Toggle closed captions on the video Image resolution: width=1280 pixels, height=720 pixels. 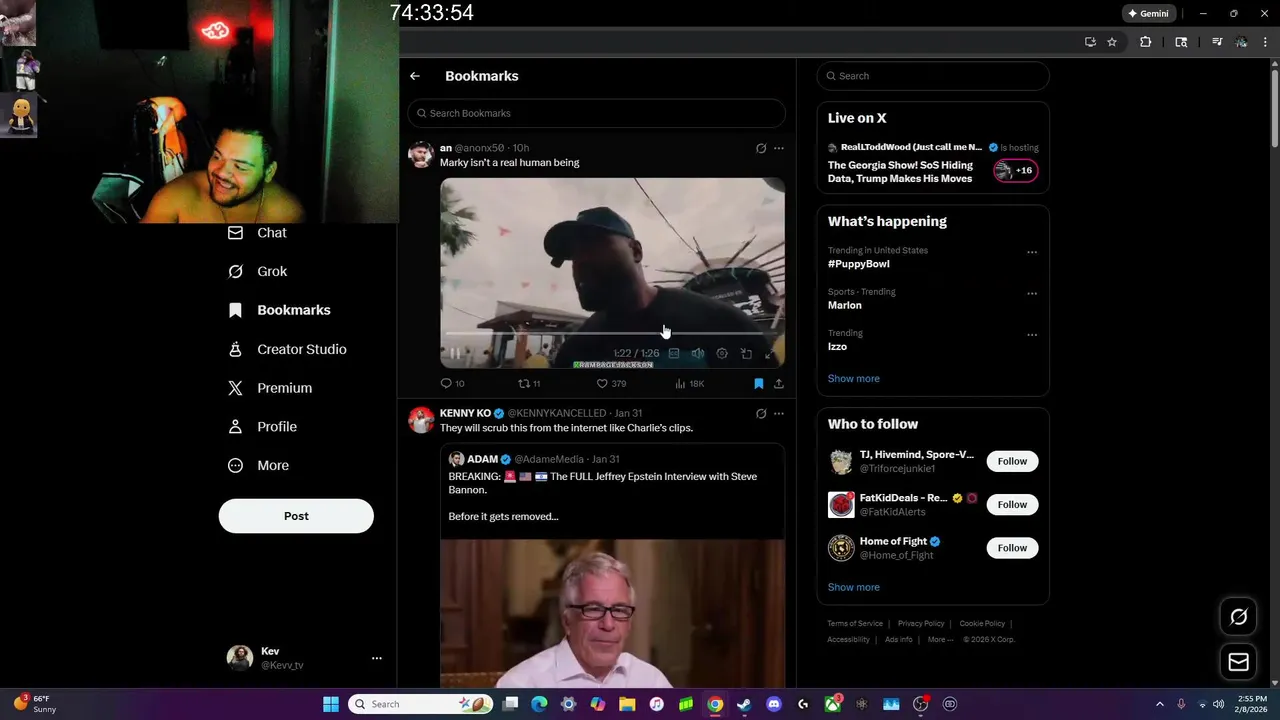pyautogui.click(x=674, y=353)
